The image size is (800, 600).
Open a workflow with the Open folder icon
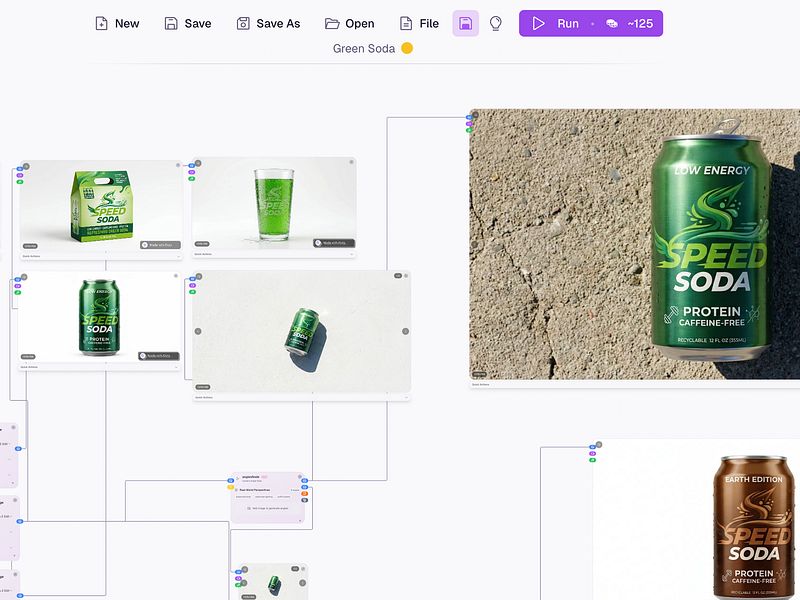(332, 23)
